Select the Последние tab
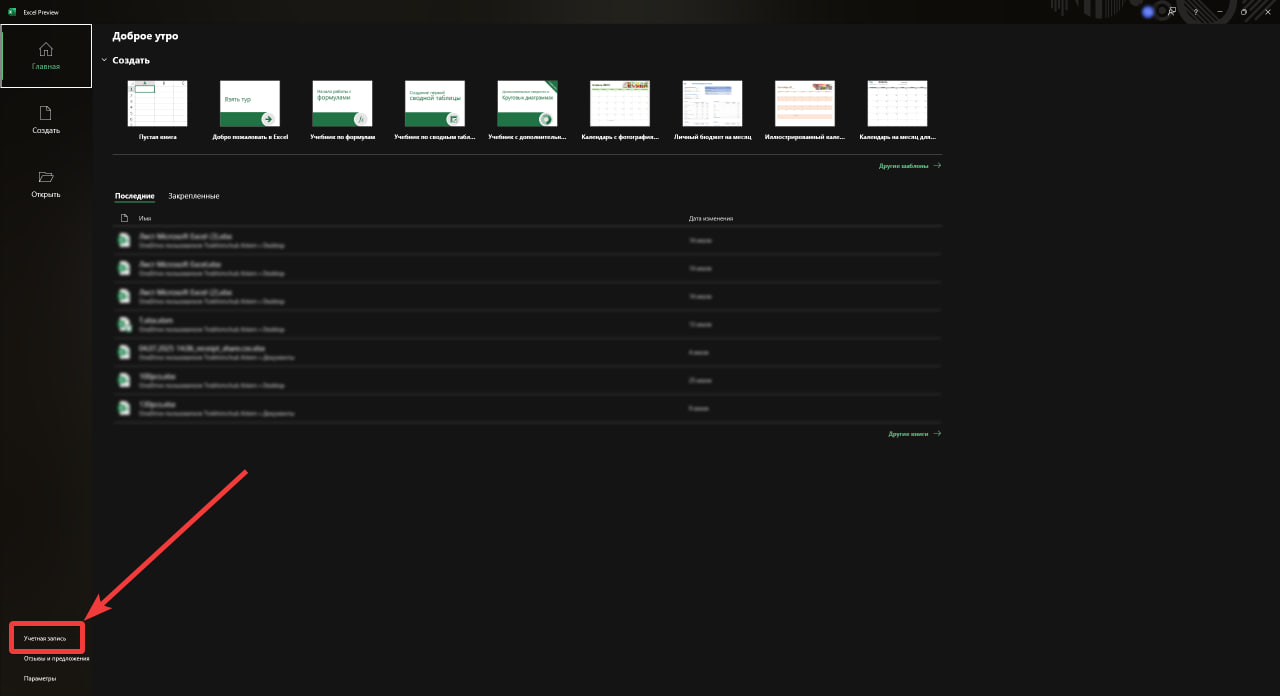 [134, 196]
